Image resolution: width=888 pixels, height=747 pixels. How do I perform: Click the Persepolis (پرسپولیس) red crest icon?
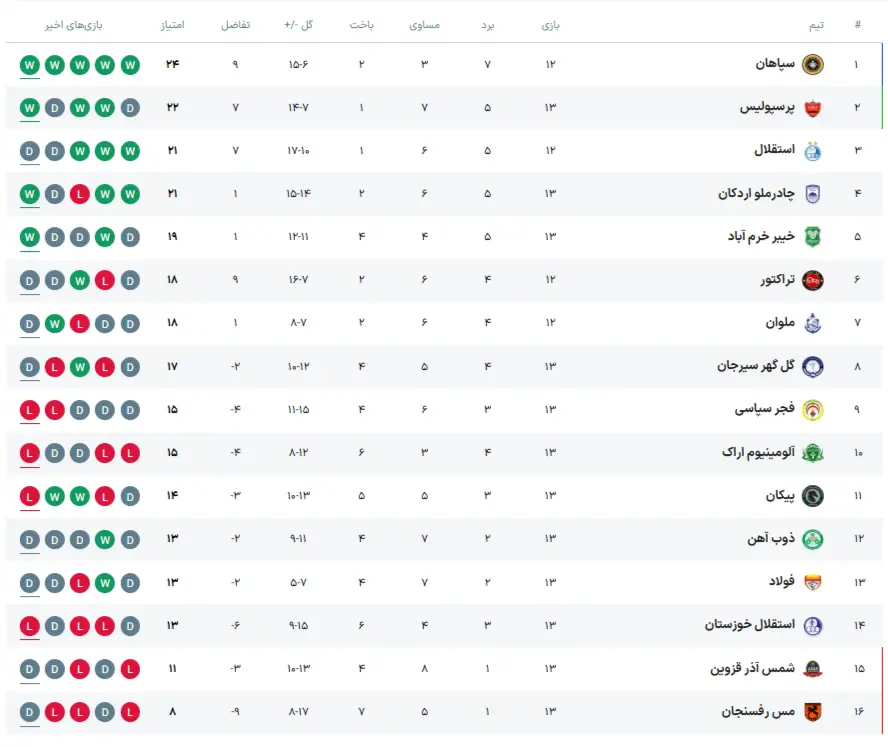coord(812,108)
